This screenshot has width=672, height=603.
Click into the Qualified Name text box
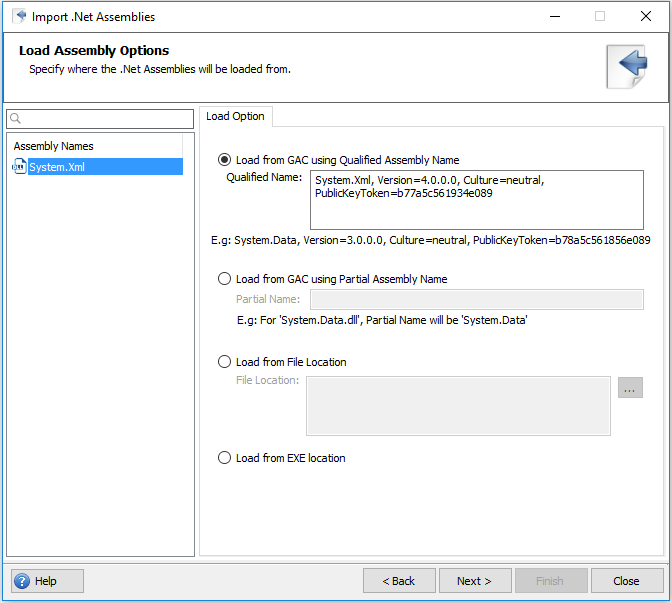[475, 200]
